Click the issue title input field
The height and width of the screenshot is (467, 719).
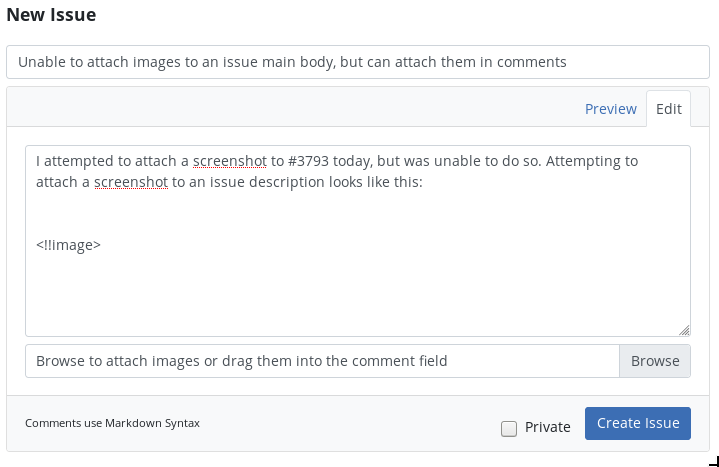click(358, 62)
